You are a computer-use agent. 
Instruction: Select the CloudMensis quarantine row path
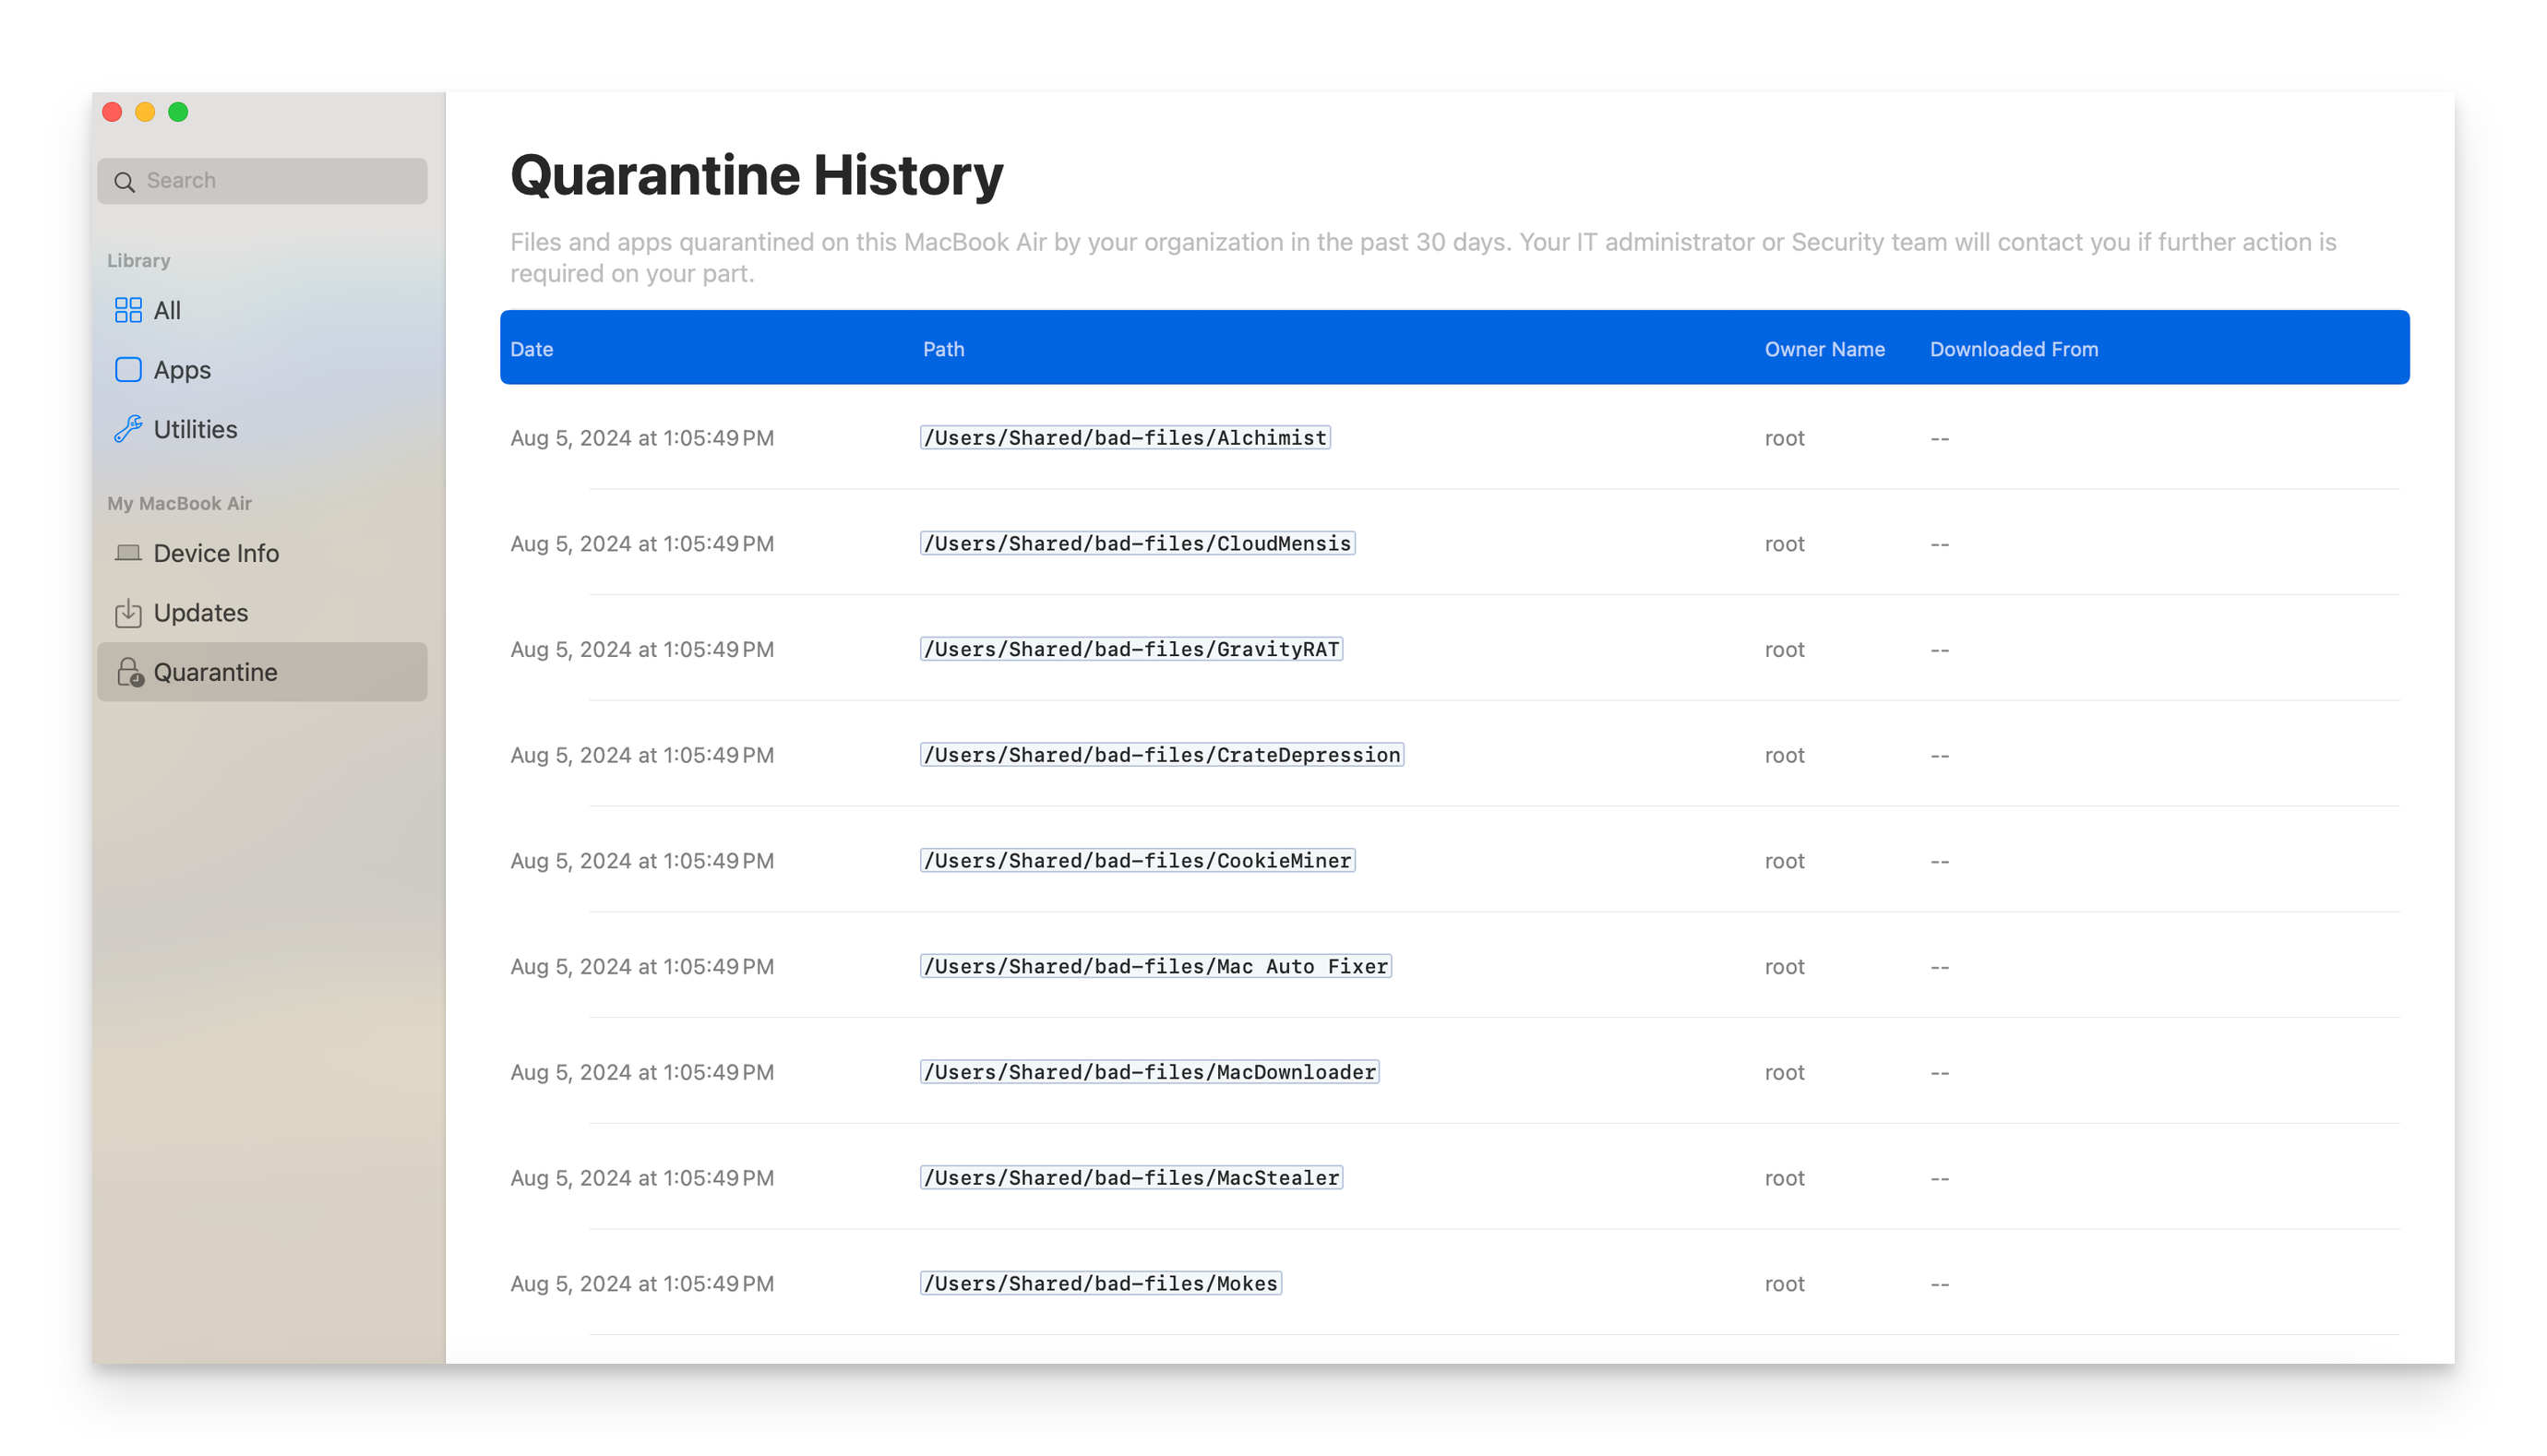tap(1137, 544)
